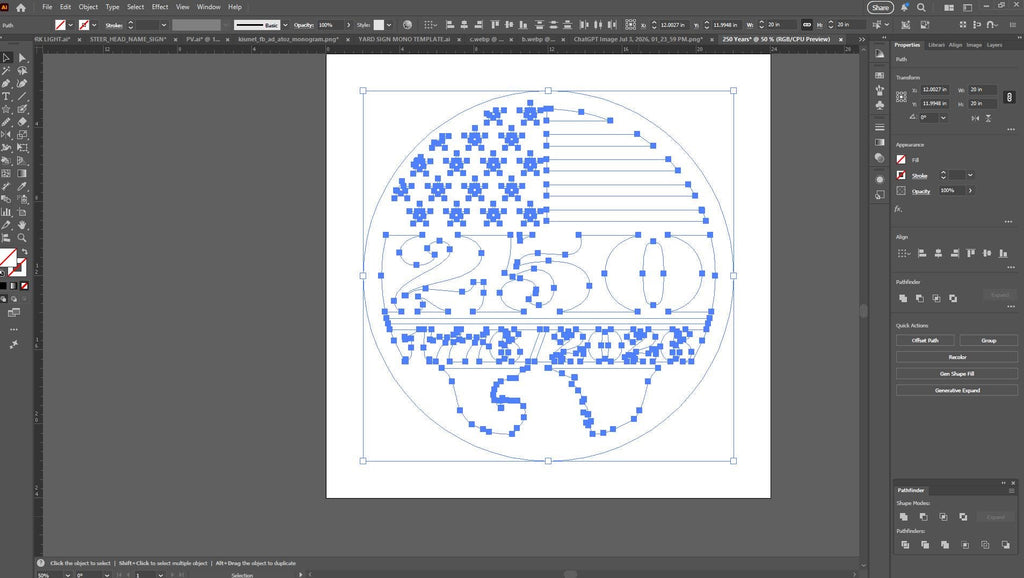Click Divide in floating Pathfinder panel
This screenshot has height=578, width=1024.
point(905,544)
